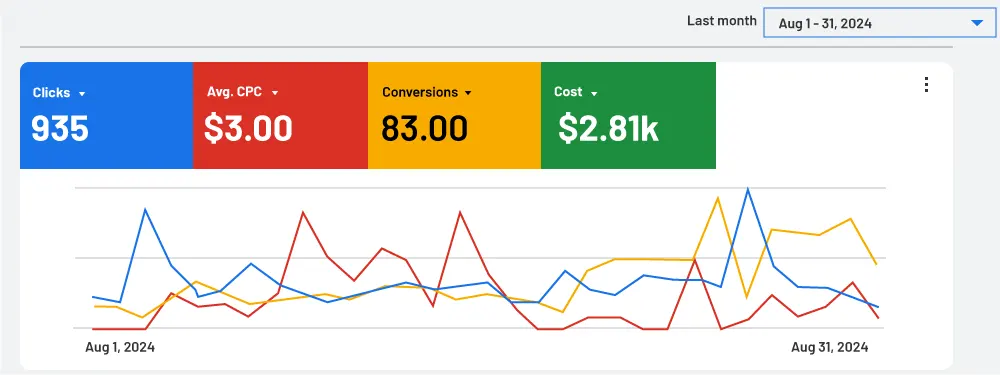
Task: Click the Last month label
Action: point(721,20)
